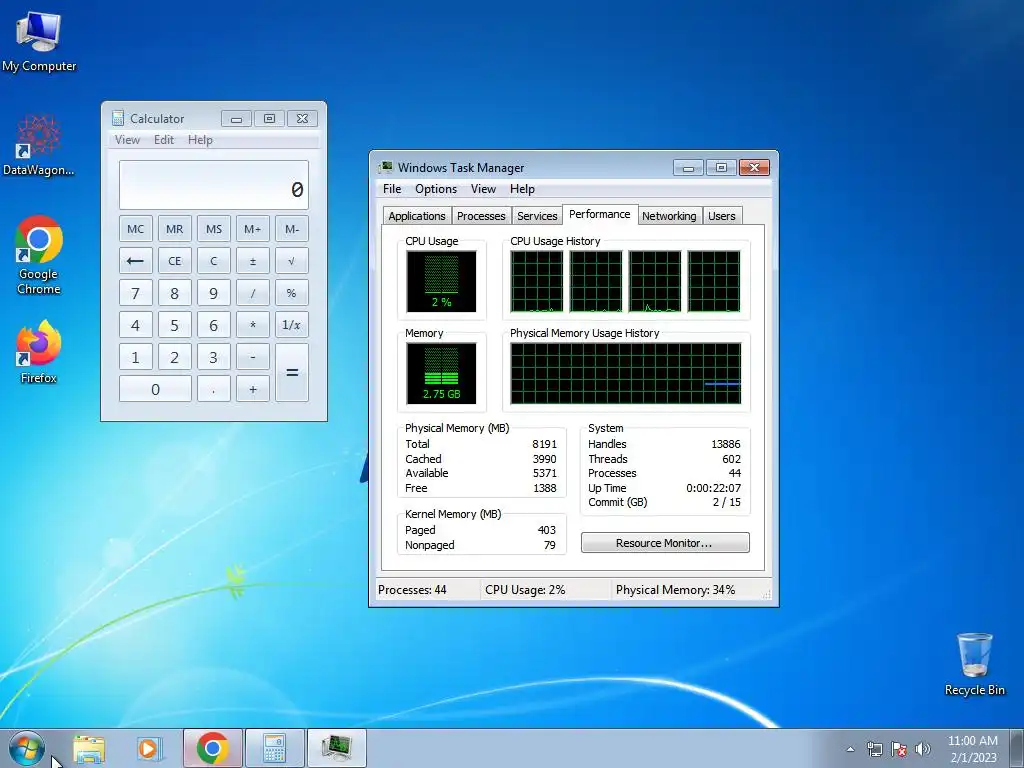Select the Recycle Bin icon
The width and height of the screenshot is (1024, 768).
[974, 664]
